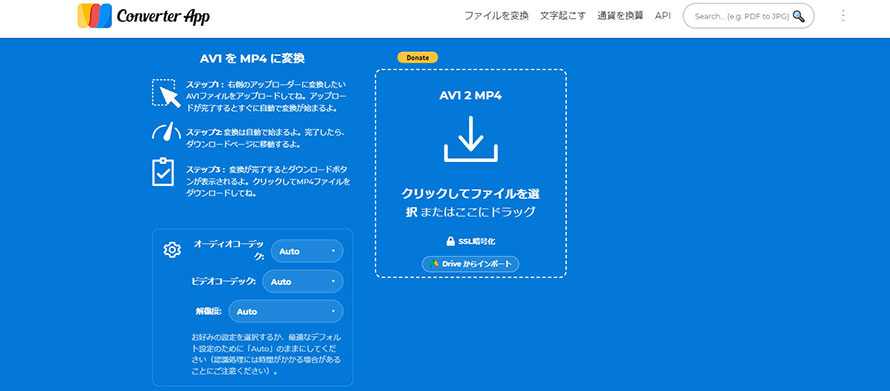Click the Converter App logo
890x391 pixels.
click(144, 16)
